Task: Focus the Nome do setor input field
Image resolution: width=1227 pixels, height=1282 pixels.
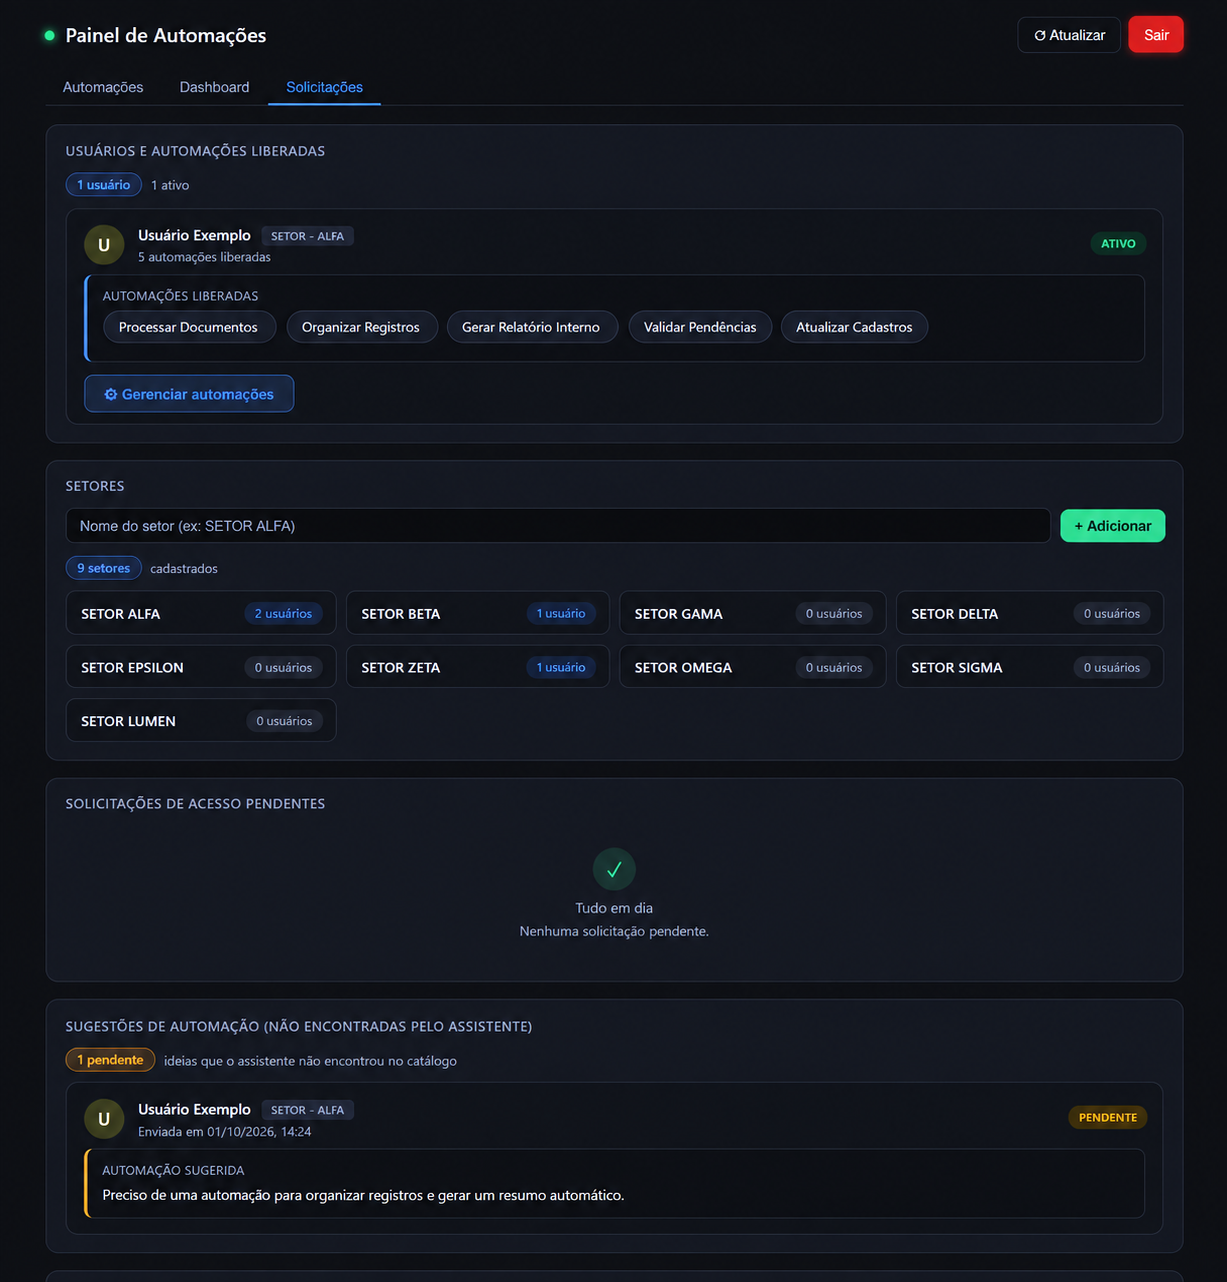Action: point(558,526)
